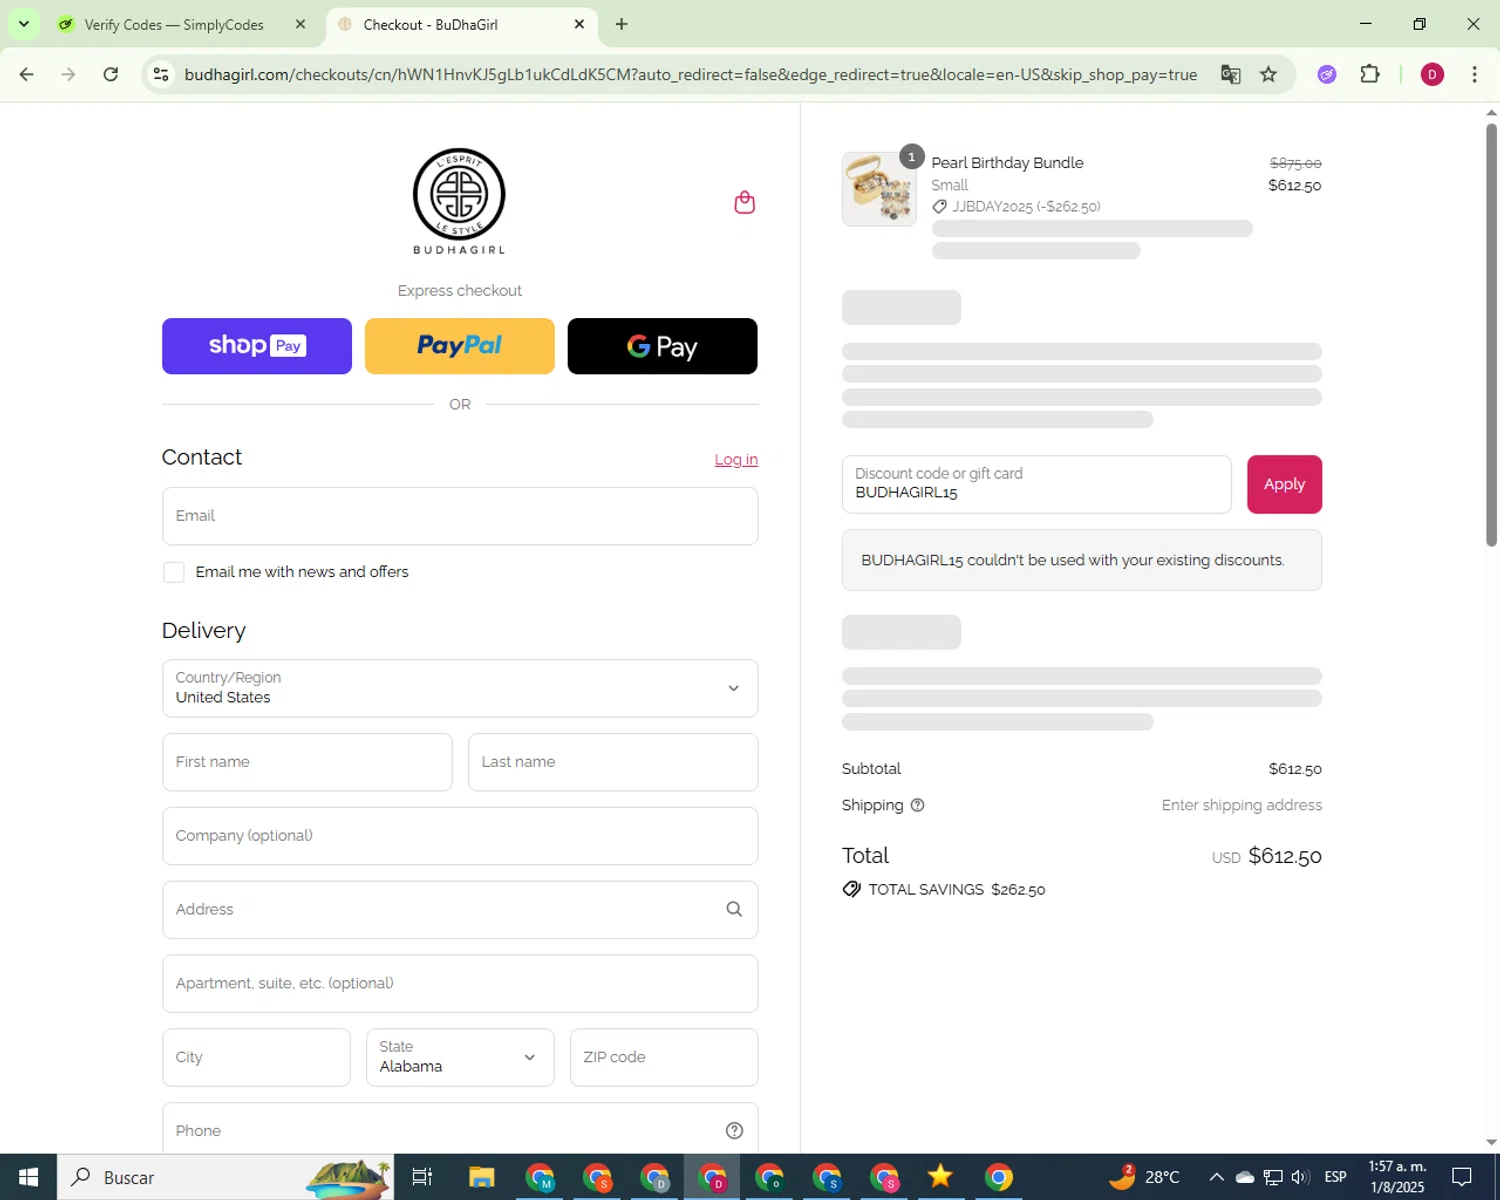Click the ZIP code field
Image resolution: width=1500 pixels, height=1200 pixels.
(x=664, y=1057)
